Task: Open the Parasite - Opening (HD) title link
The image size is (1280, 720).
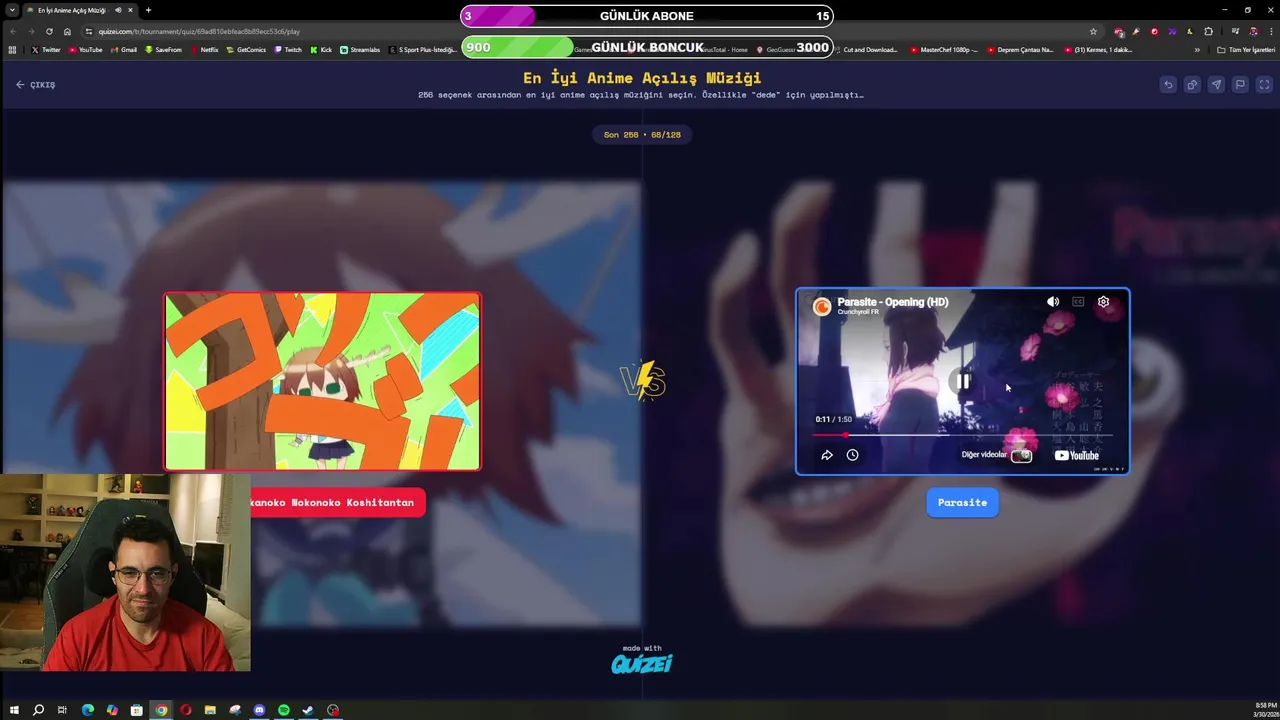Action: pos(893,302)
